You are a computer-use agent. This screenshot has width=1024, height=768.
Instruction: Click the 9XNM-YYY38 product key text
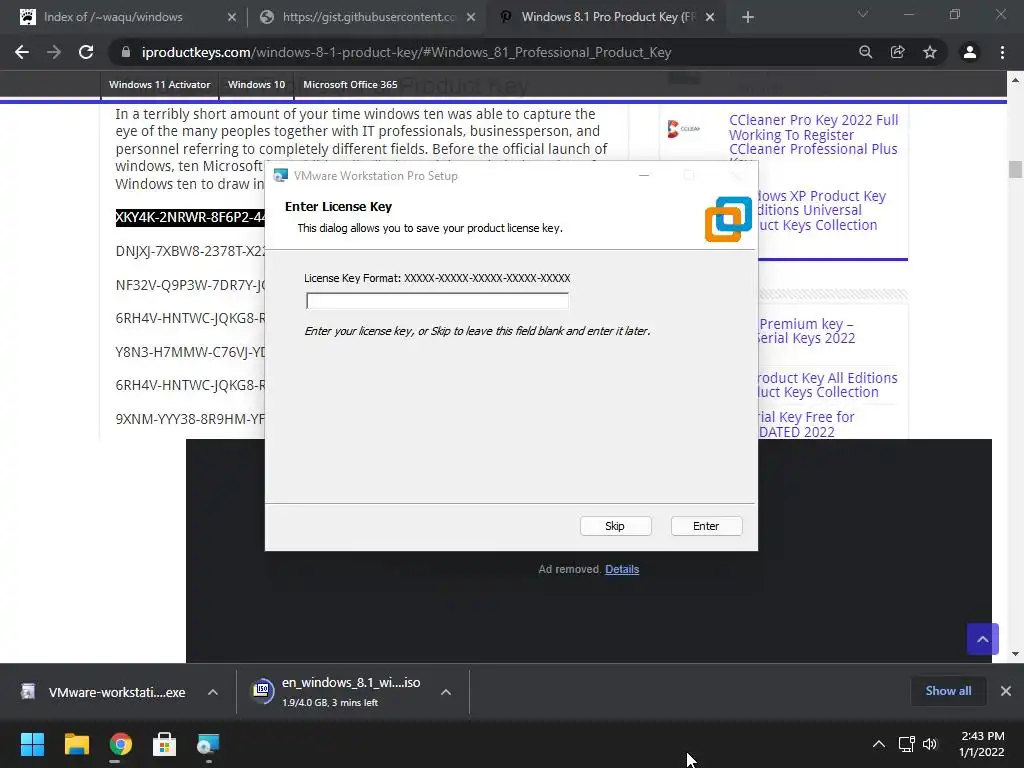tap(190, 419)
